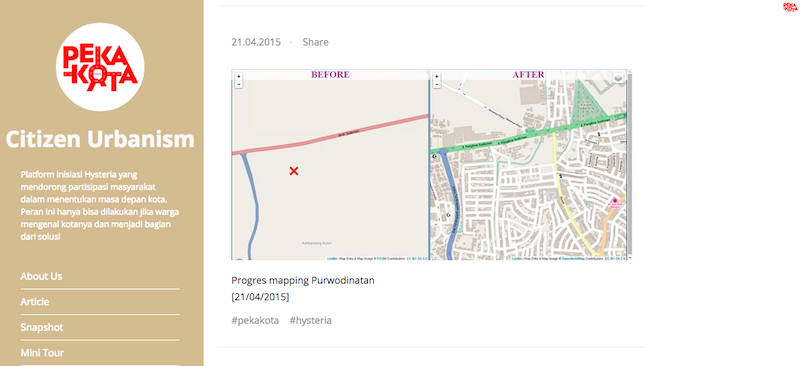800x366 pixels.
Task: Zoom in on the BEFORE map
Action: (239, 77)
